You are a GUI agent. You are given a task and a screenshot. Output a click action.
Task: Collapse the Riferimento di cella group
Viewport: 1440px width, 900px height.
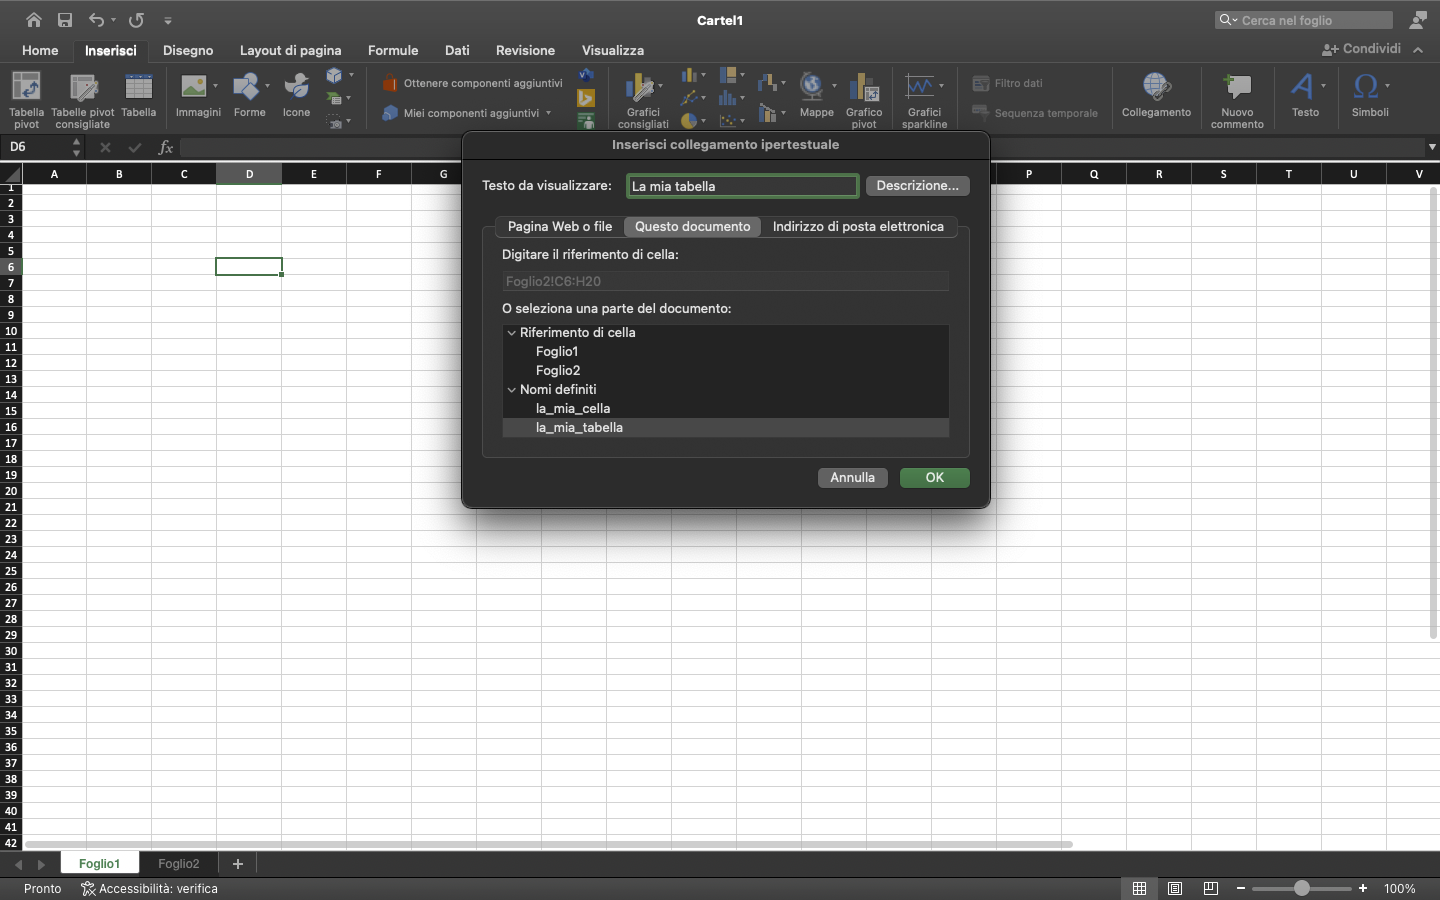pyautogui.click(x=511, y=332)
